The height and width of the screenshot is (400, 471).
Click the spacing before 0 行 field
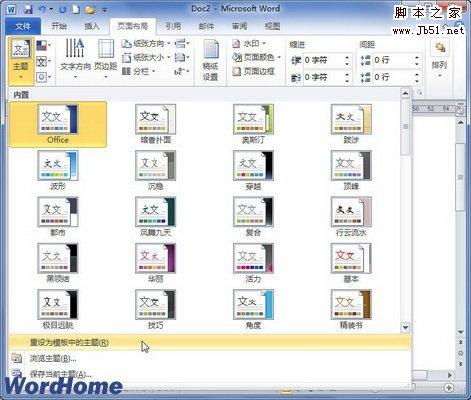(x=393, y=60)
